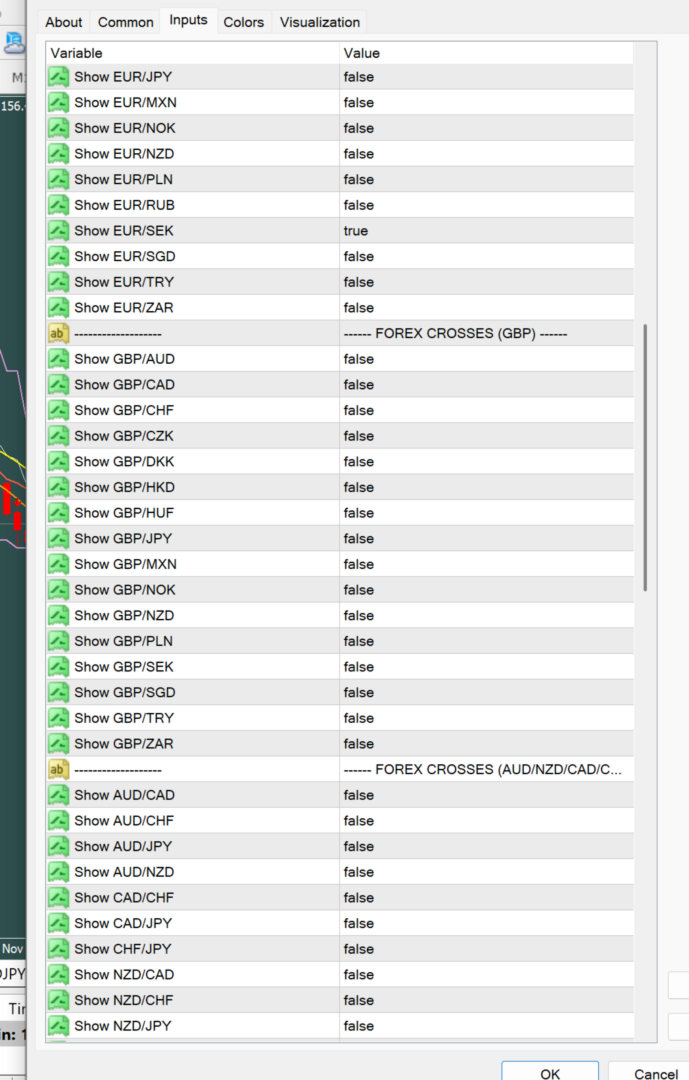The image size is (689, 1080).
Task: Click the icon beside Show NZD/JPY
Action: coord(59,1026)
